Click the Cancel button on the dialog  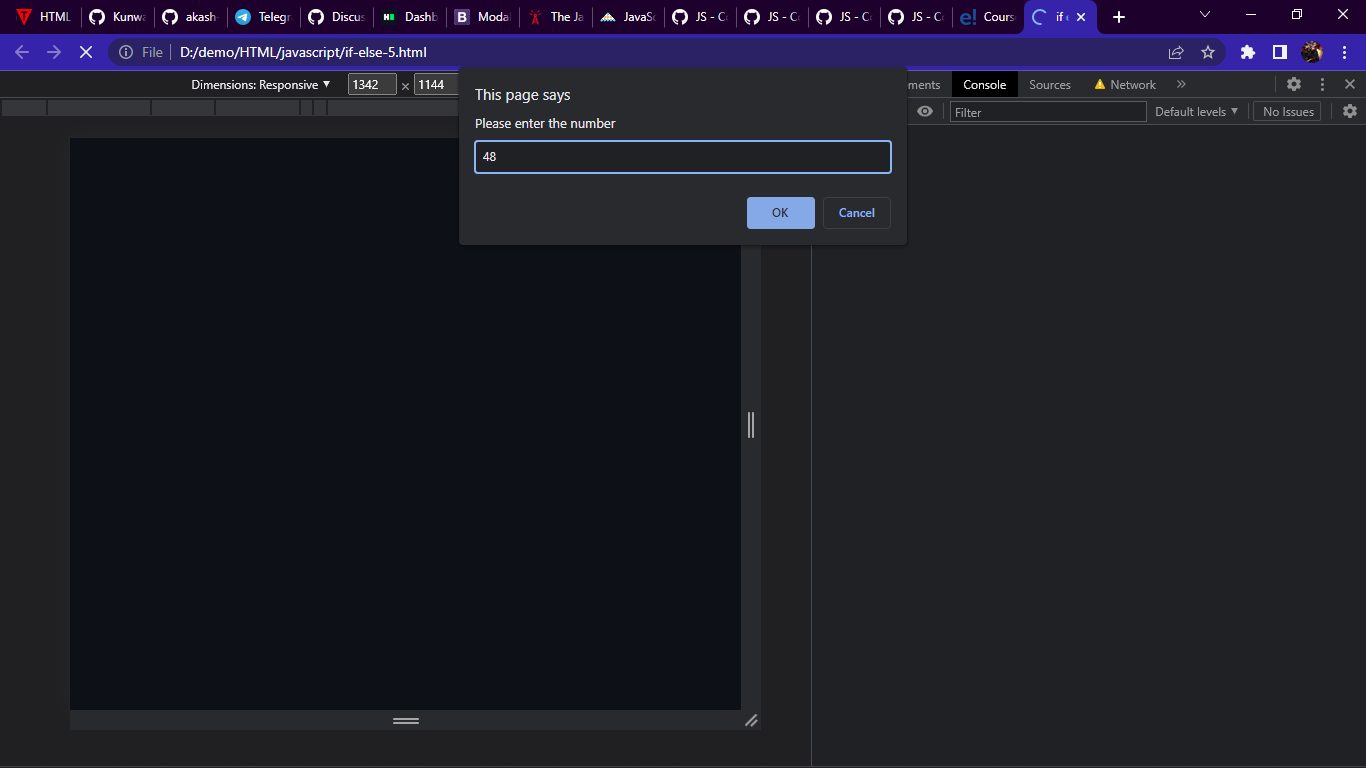point(856,212)
